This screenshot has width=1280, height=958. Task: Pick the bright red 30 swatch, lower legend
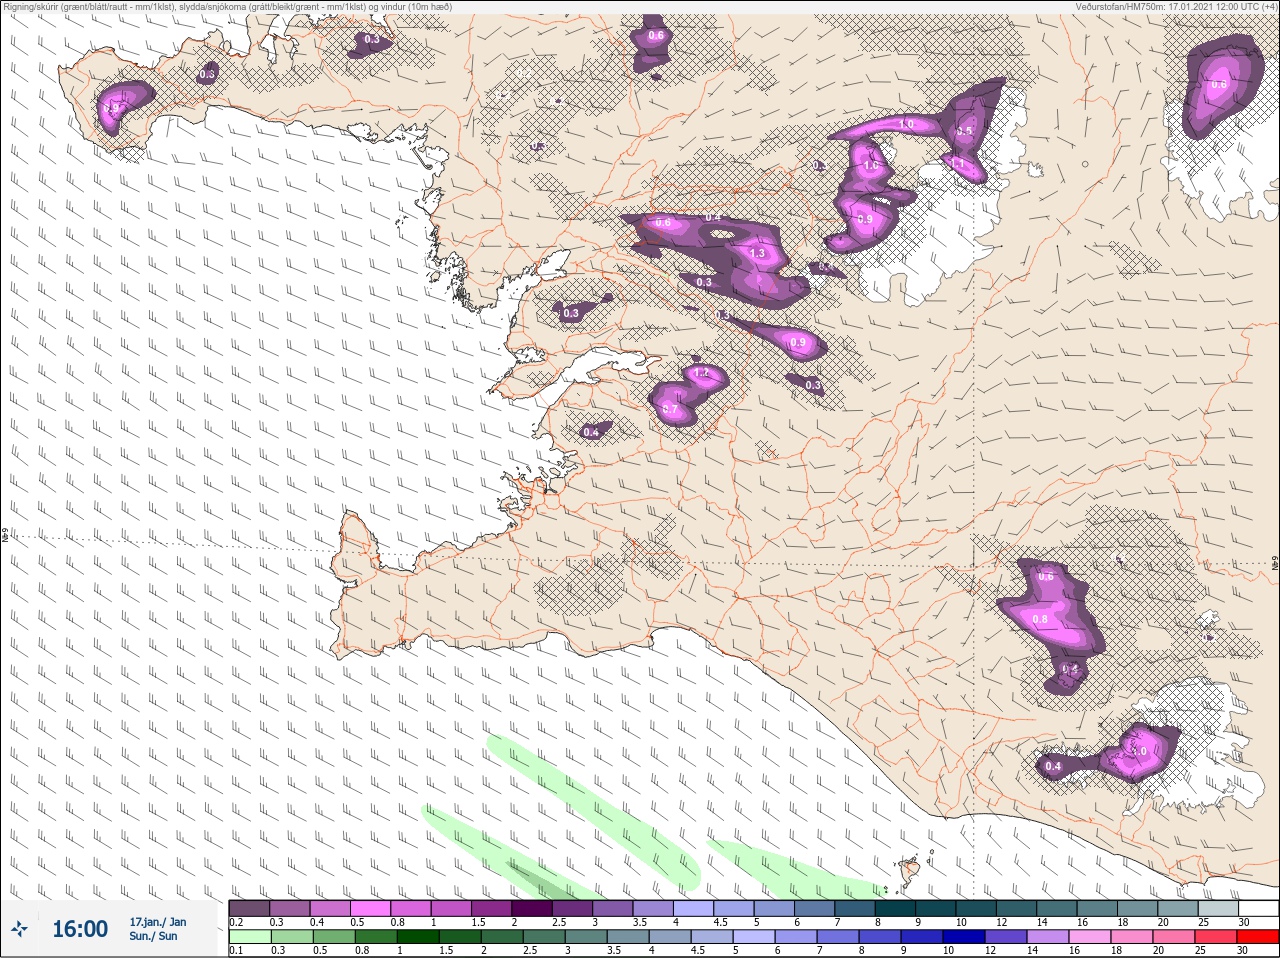(1259, 937)
